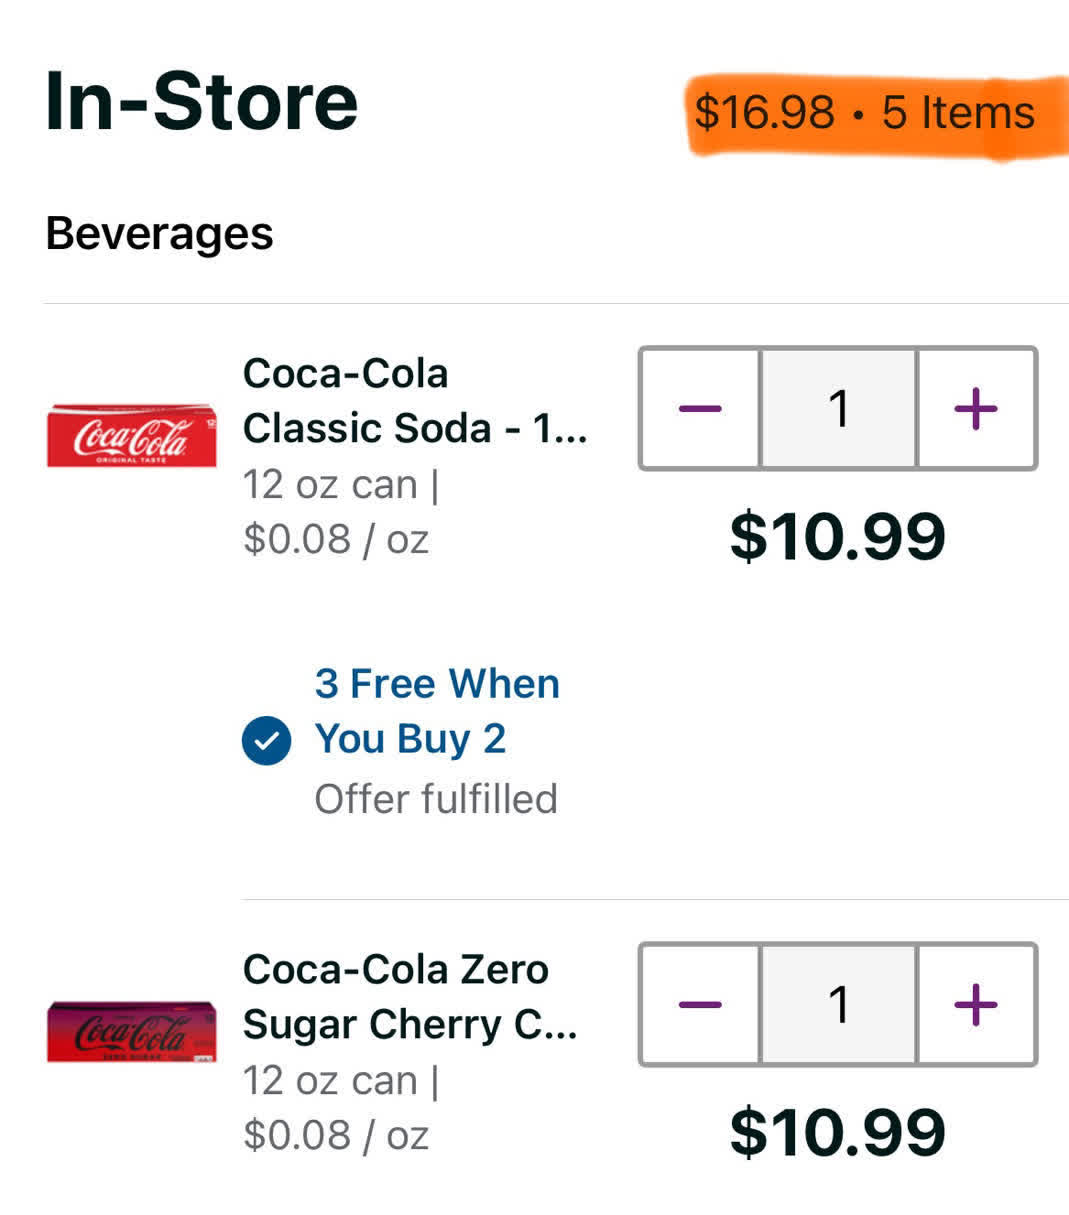Click the In-Store heading
1069x1215 pixels.
pyautogui.click(x=201, y=101)
